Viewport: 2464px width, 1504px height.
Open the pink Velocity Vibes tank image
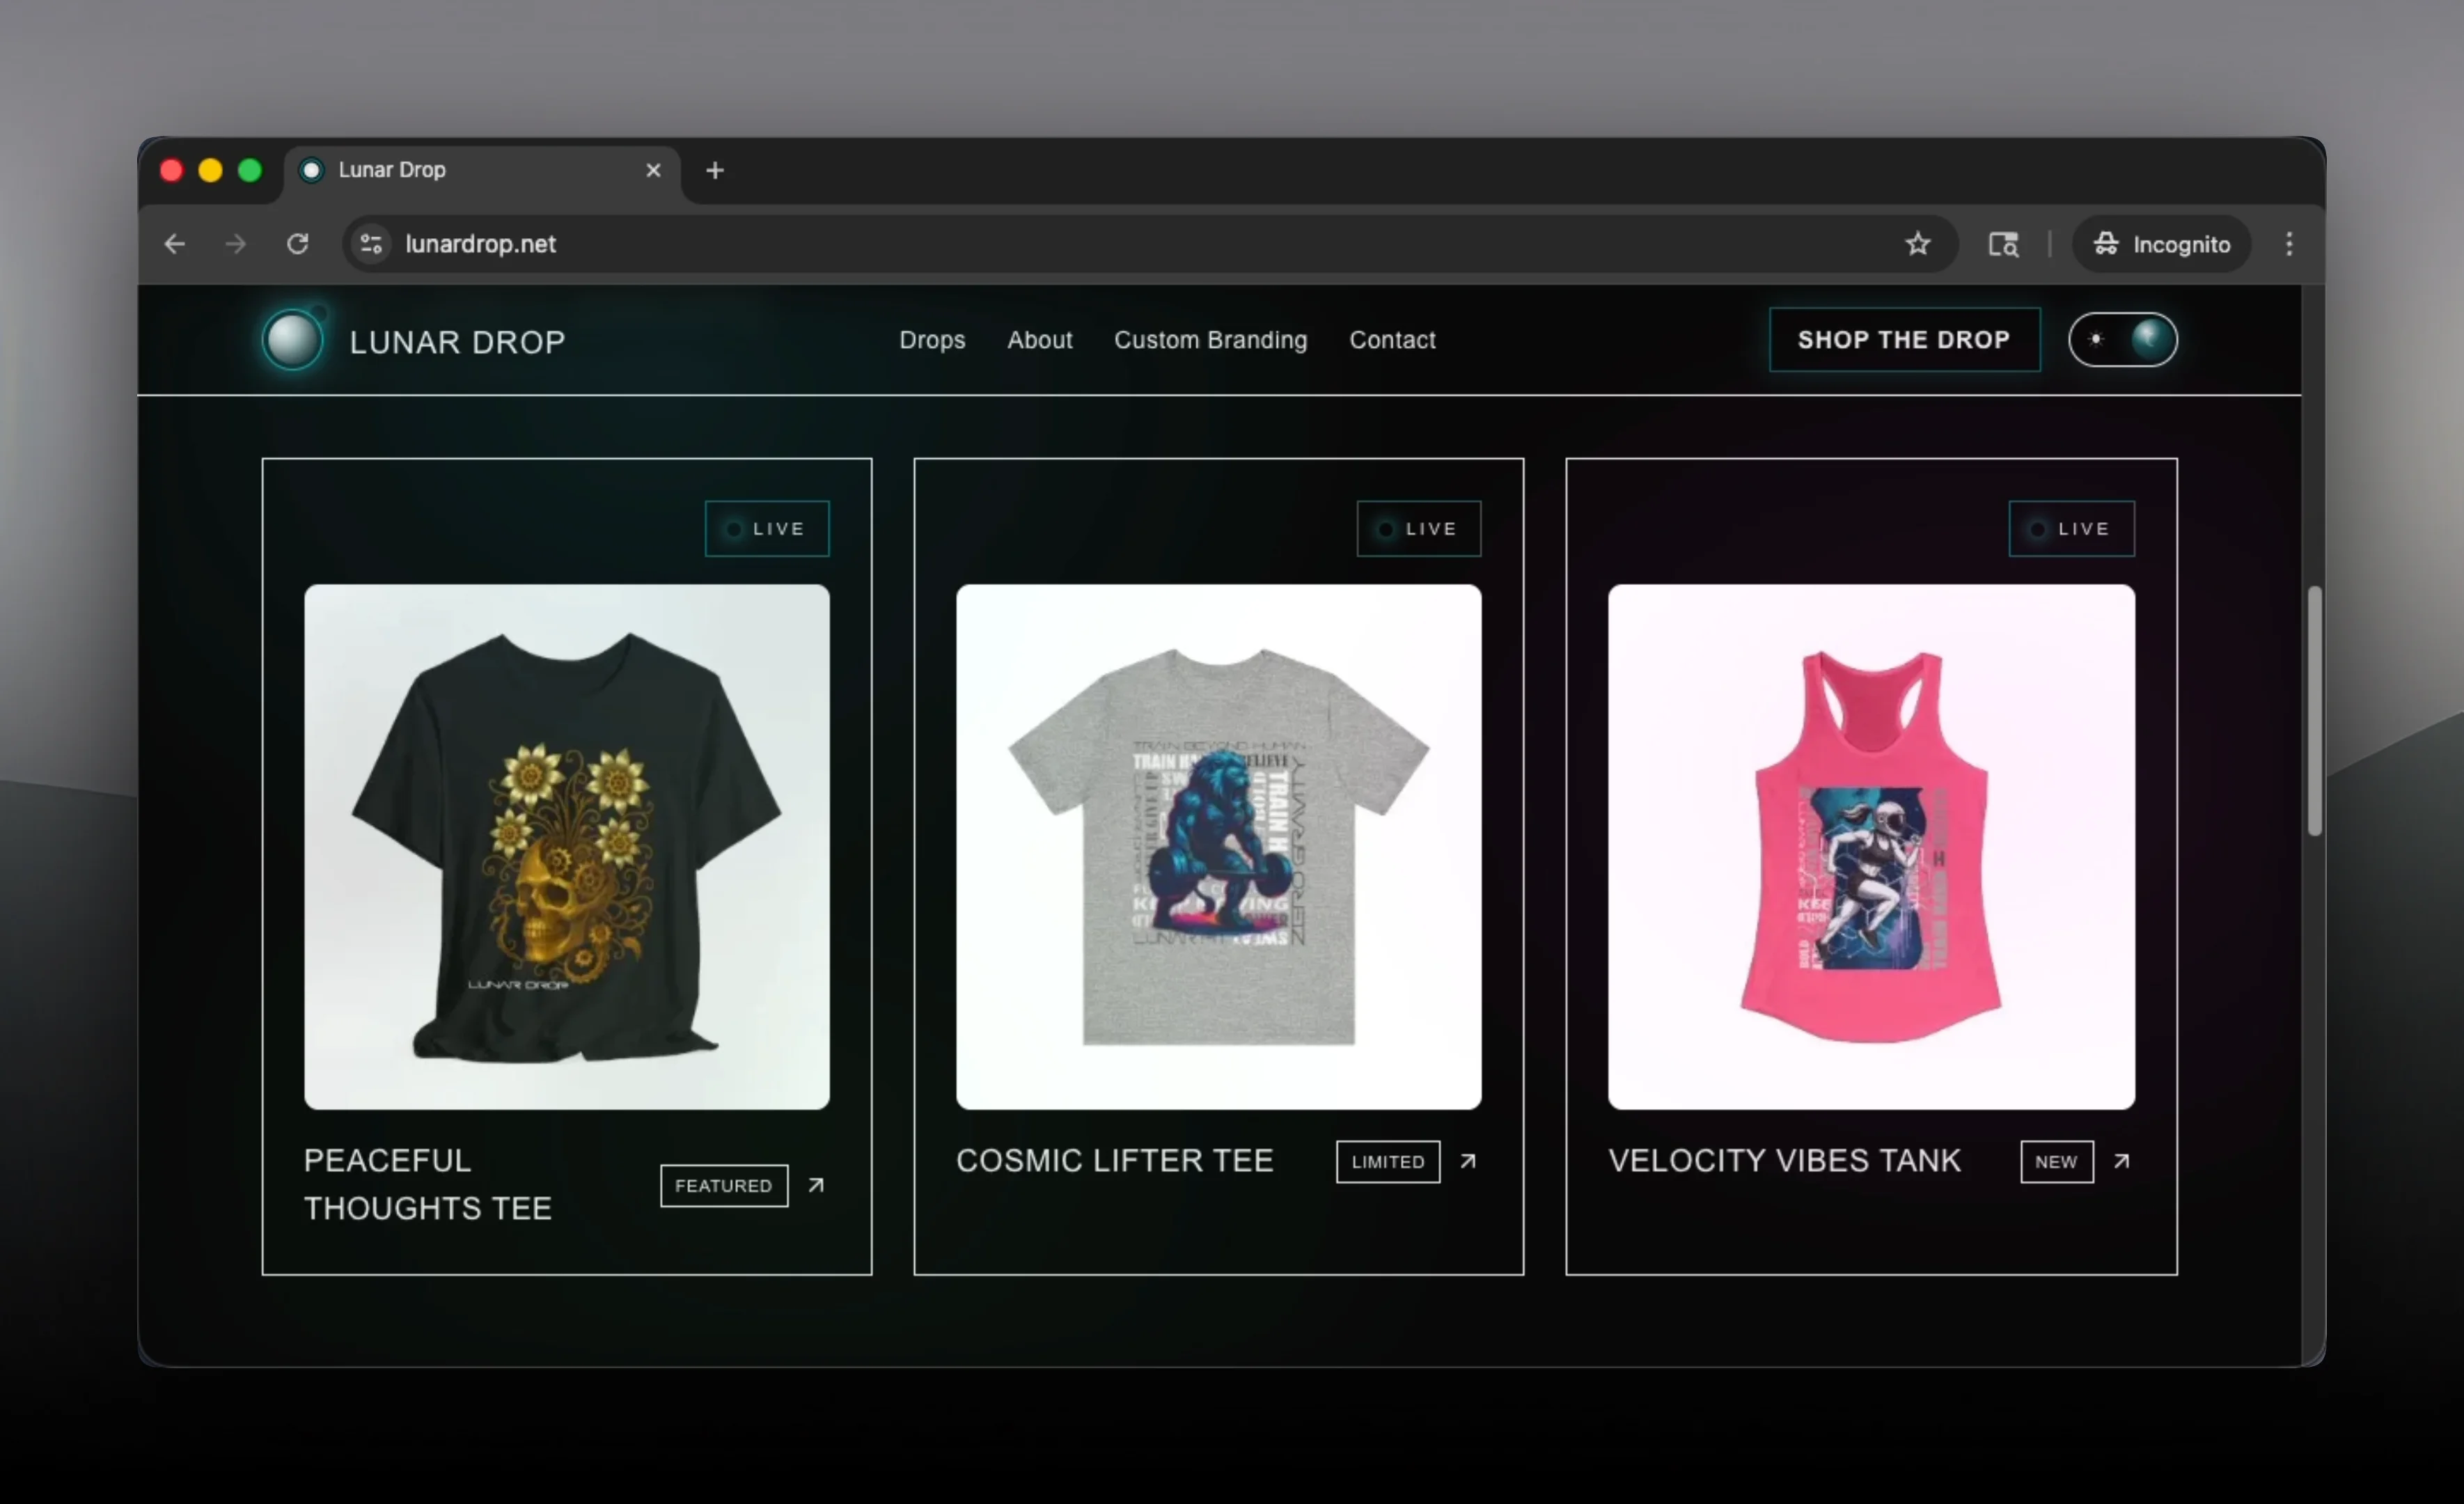pyautogui.click(x=1871, y=847)
